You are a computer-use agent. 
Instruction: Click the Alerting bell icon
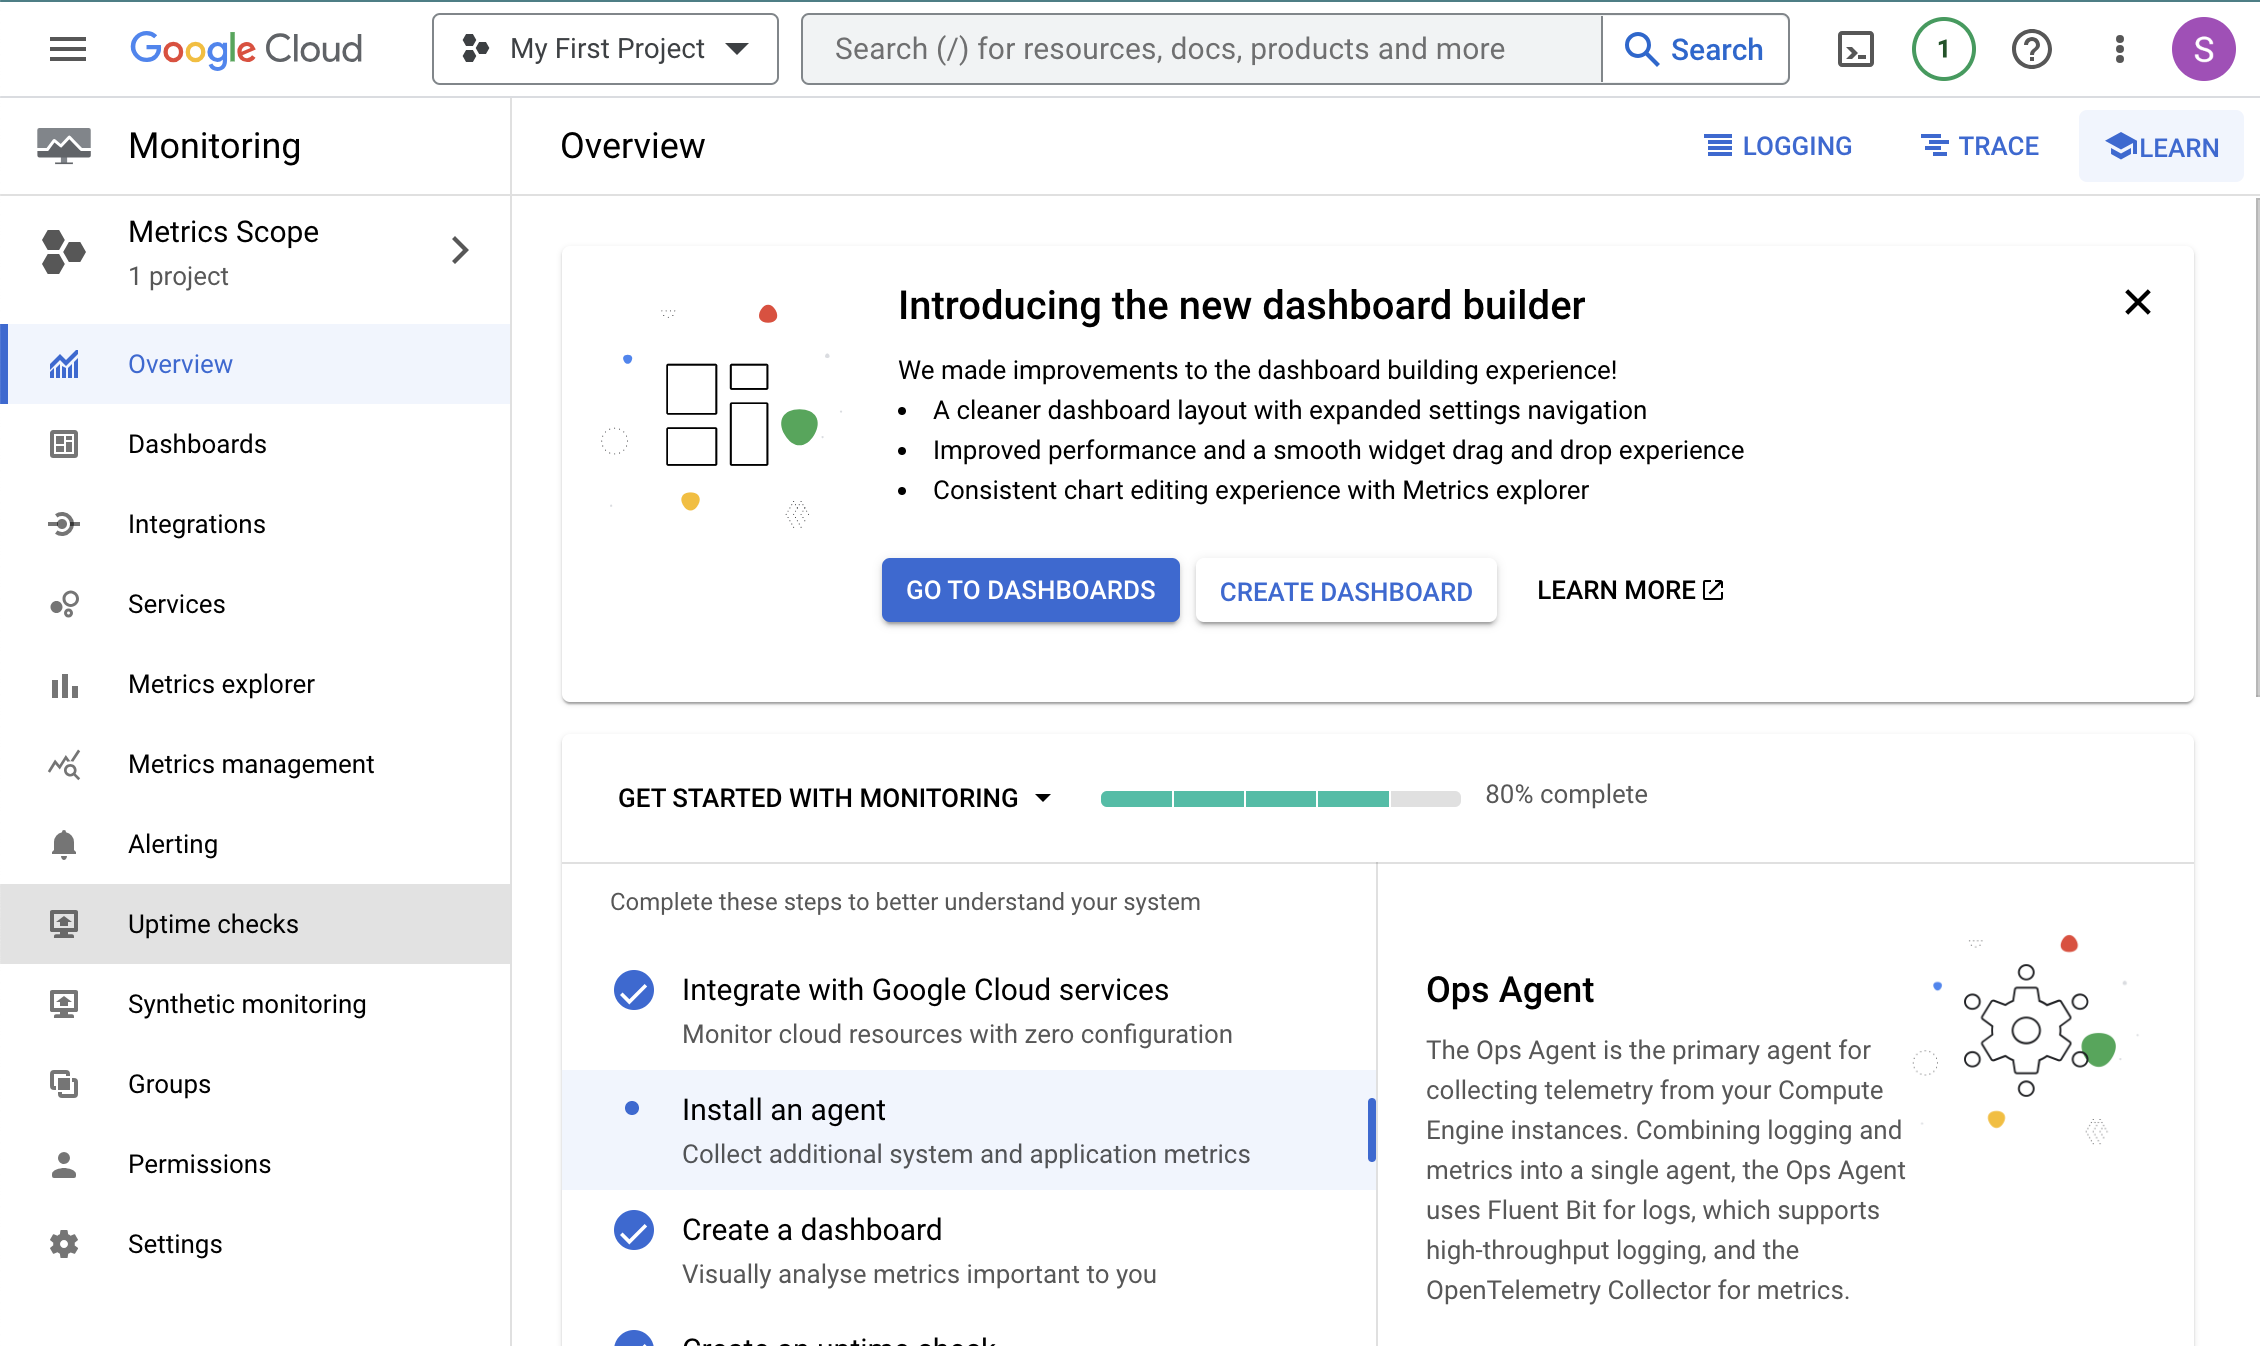pos(64,844)
